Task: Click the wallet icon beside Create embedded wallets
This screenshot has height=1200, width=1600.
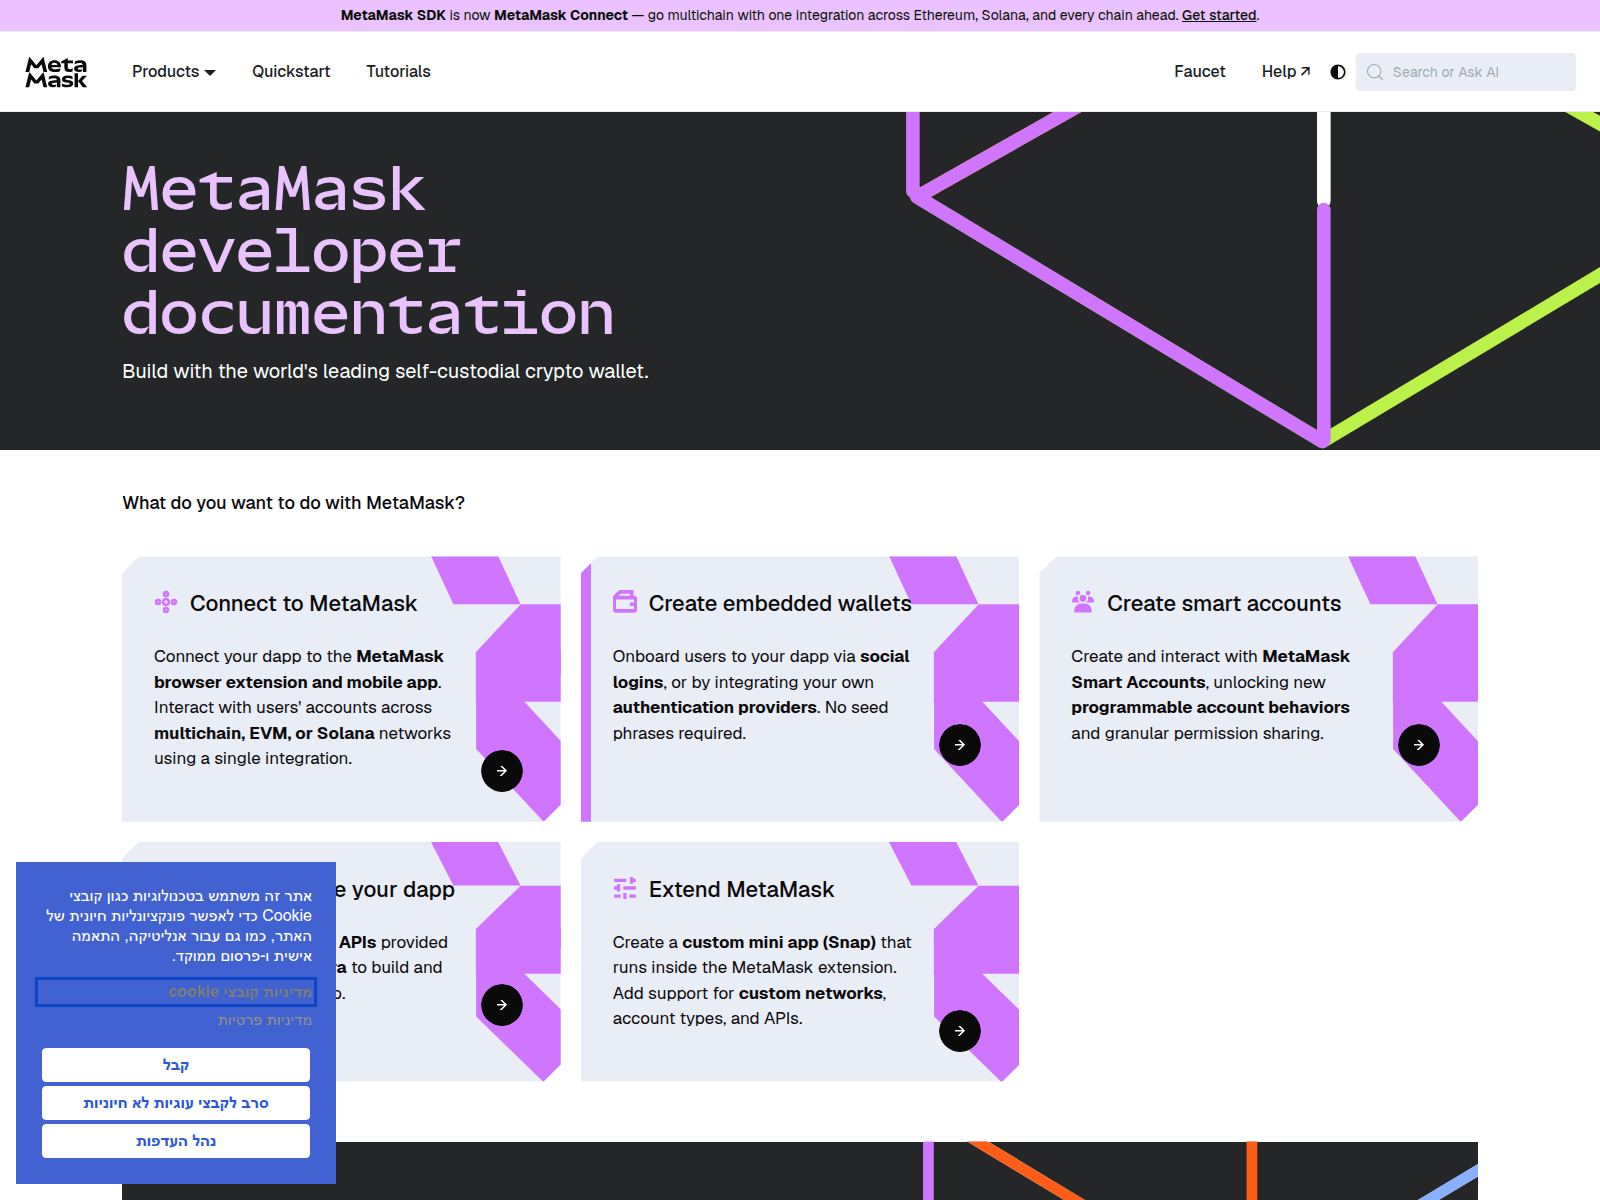Action: [x=625, y=602]
